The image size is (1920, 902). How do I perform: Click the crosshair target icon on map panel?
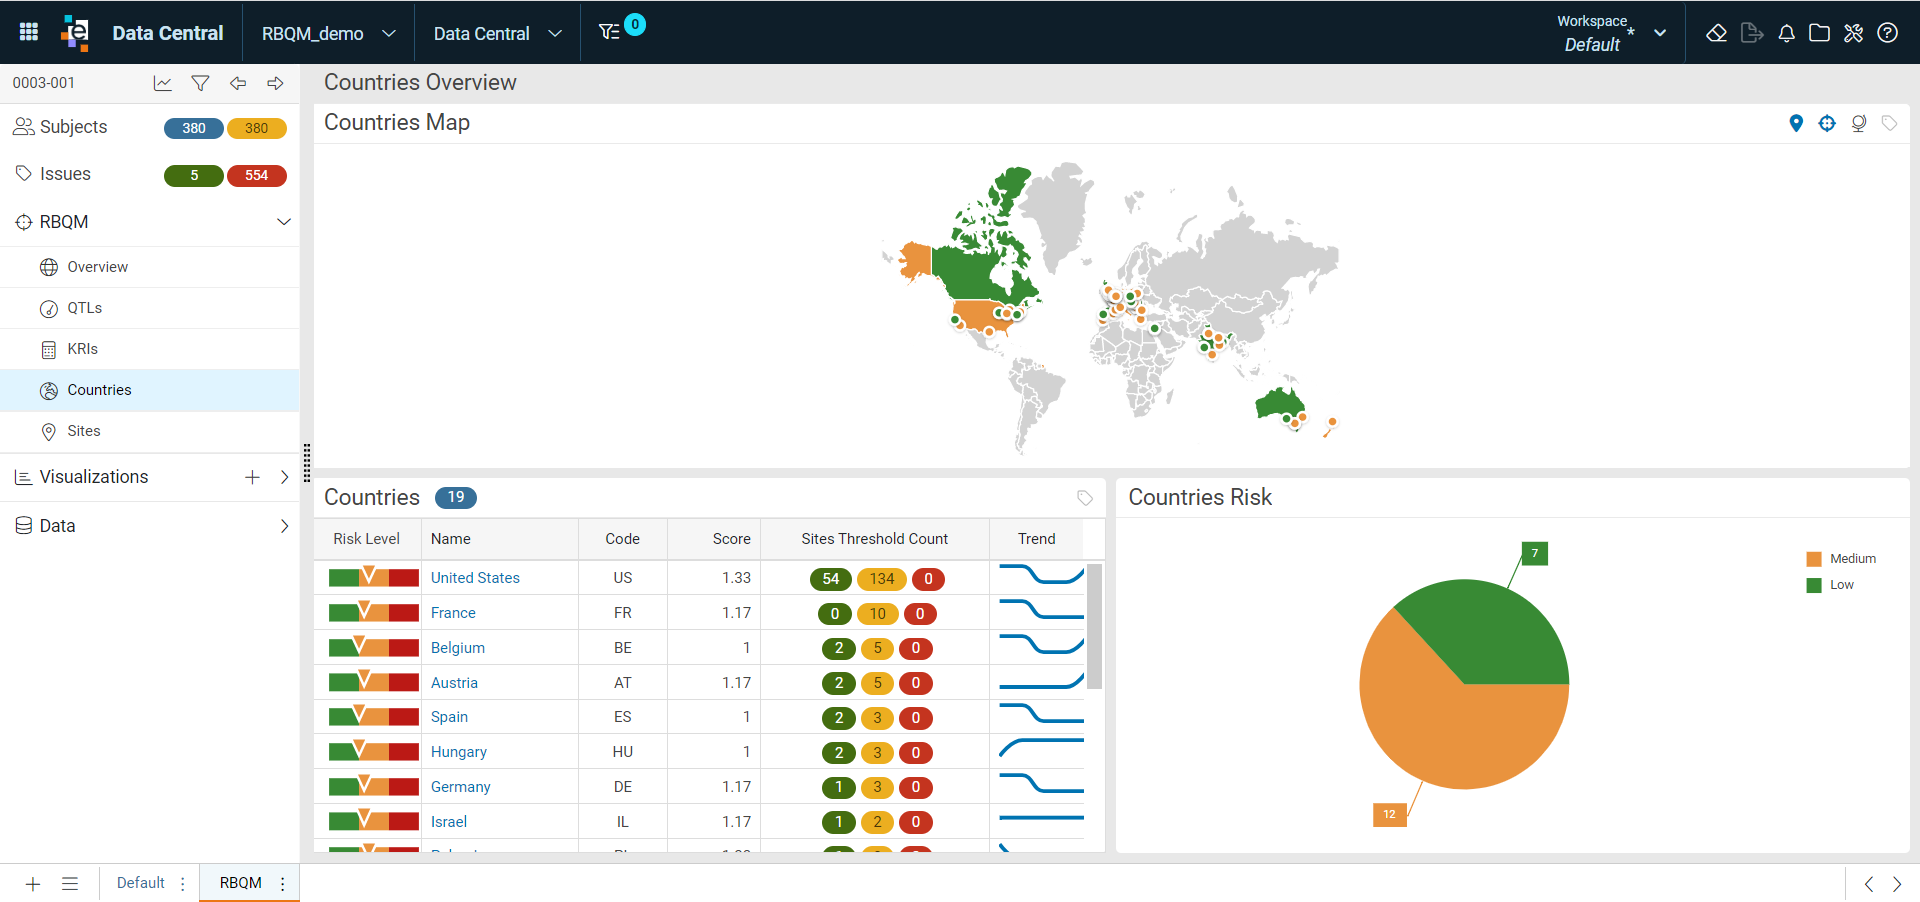1827,123
